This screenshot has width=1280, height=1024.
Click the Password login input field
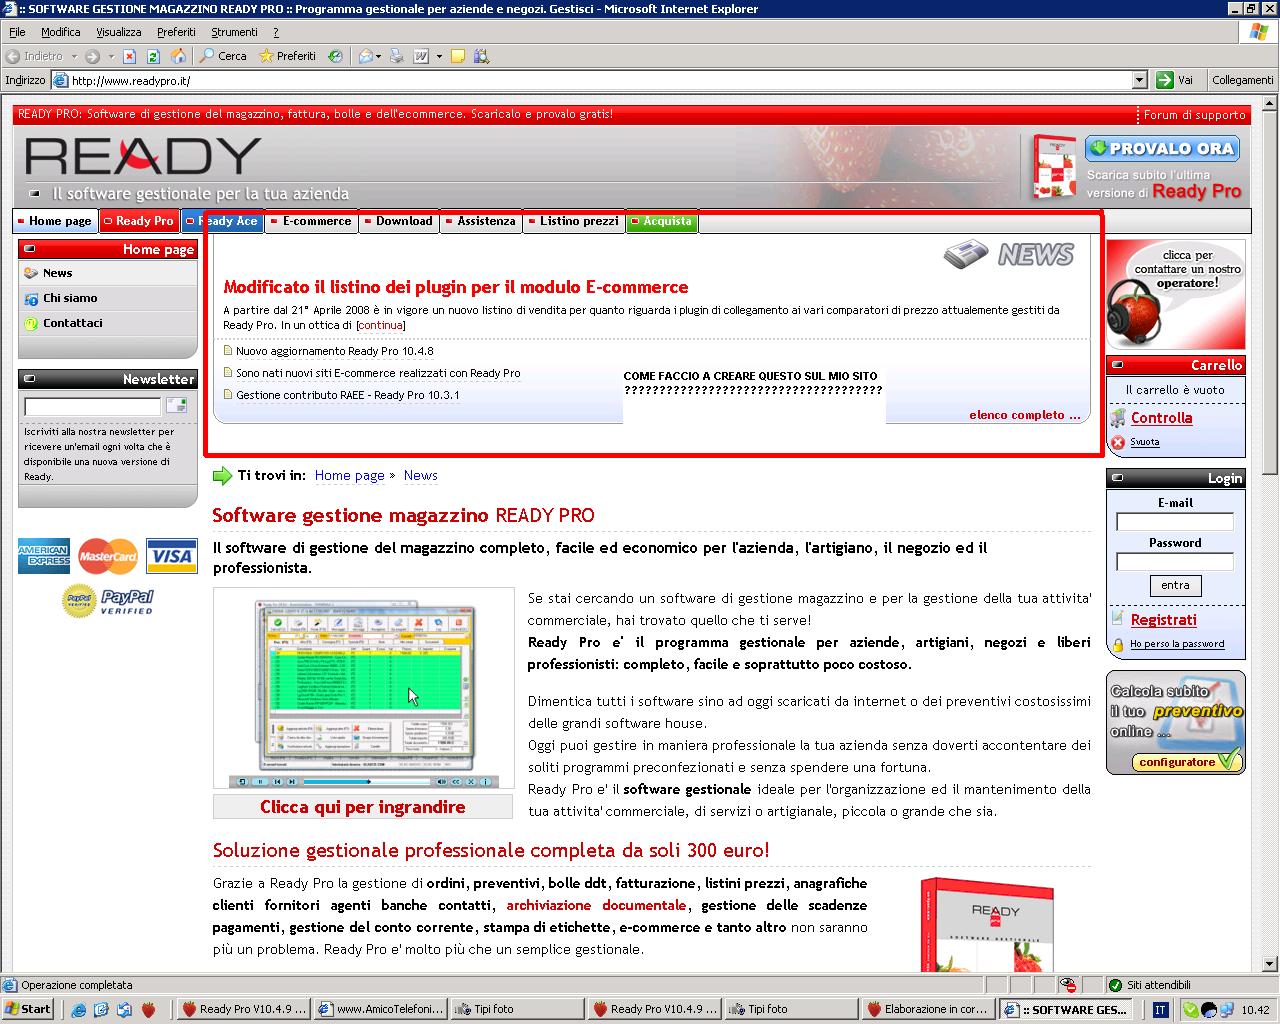click(1175, 561)
